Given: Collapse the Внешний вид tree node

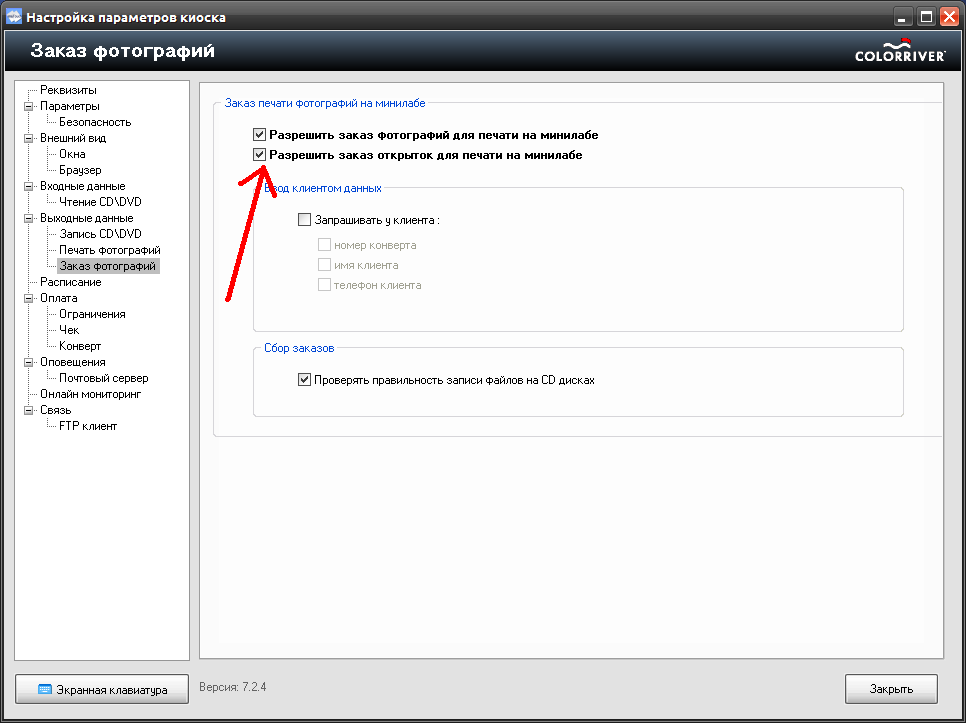Looking at the screenshot, I should pyautogui.click(x=29, y=138).
